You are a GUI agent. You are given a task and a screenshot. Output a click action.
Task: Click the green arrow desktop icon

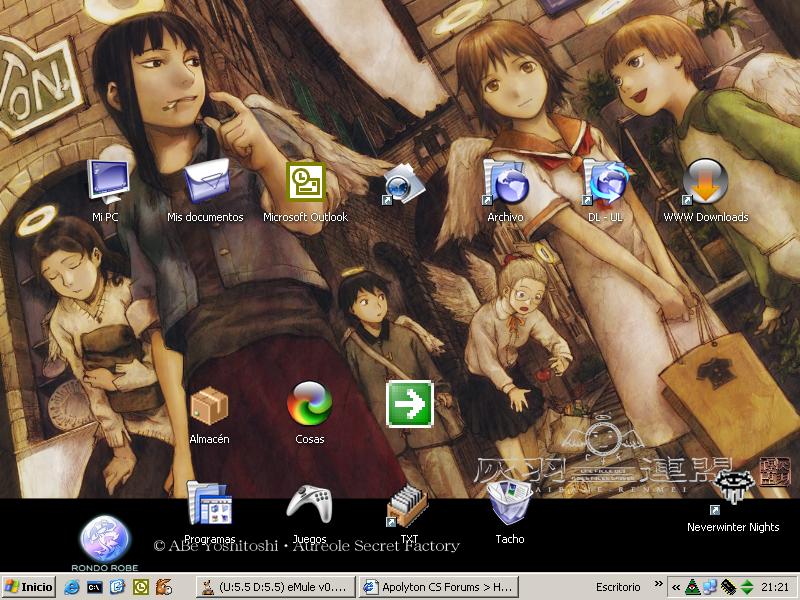409,403
